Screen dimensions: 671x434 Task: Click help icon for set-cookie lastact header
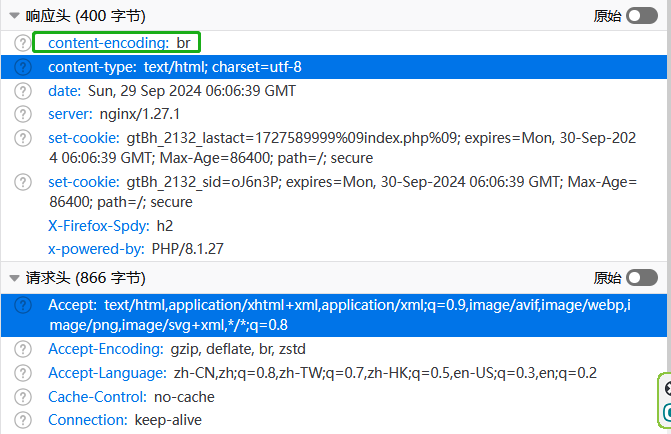(x=23, y=139)
